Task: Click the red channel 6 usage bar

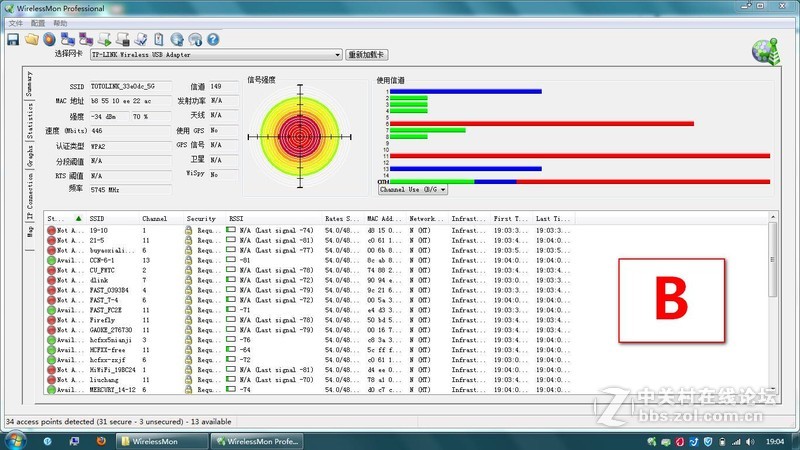Action: pos(542,123)
